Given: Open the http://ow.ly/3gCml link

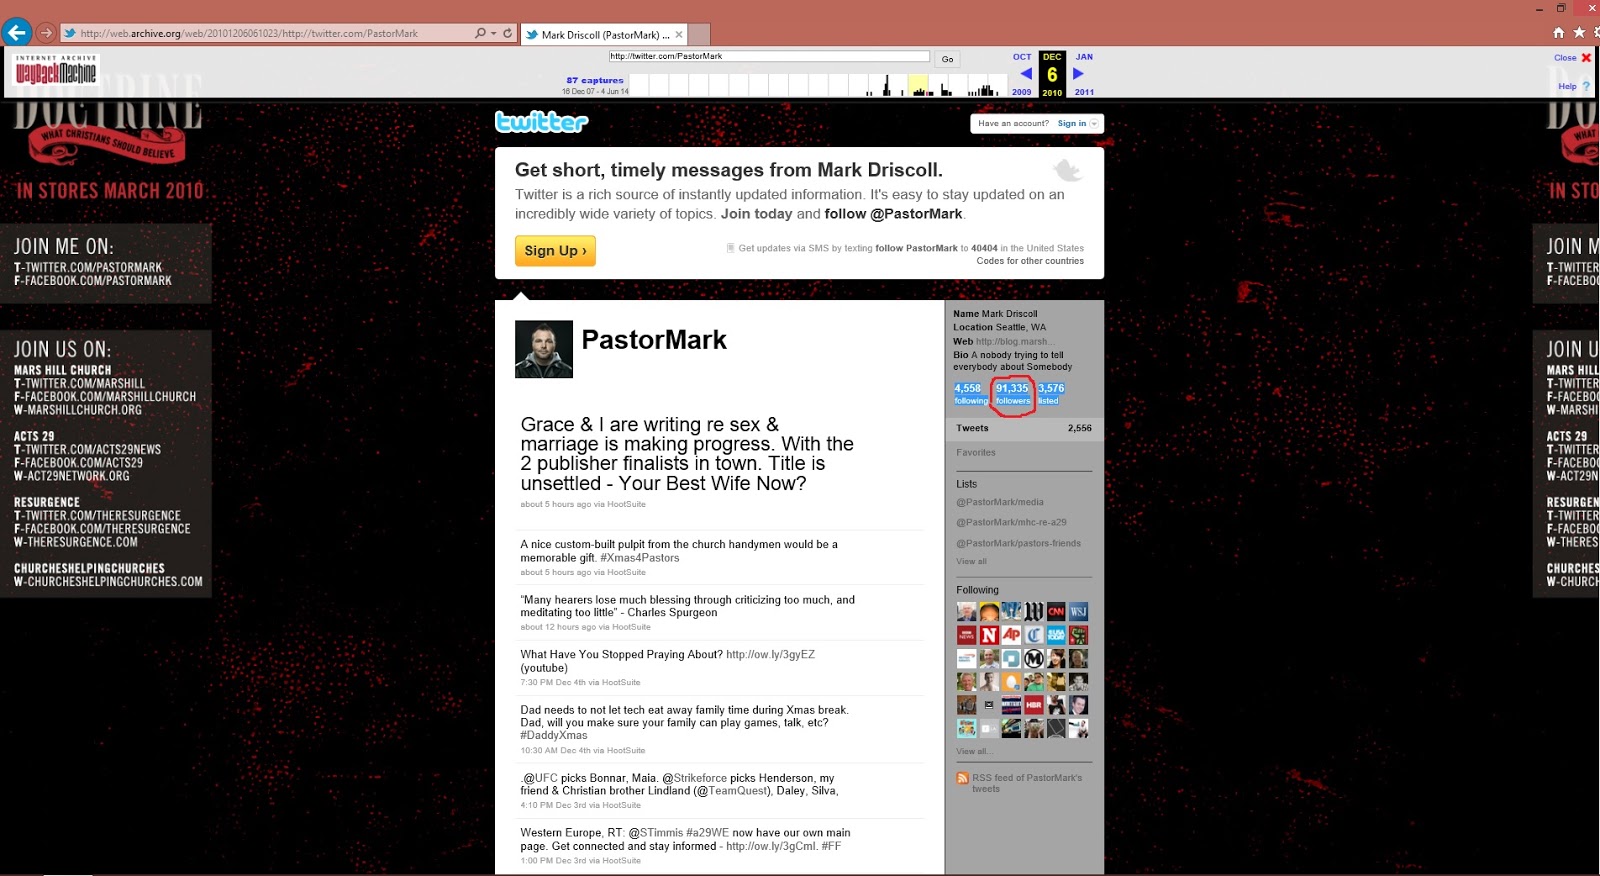Looking at the screenshot, I should point(771,846).
